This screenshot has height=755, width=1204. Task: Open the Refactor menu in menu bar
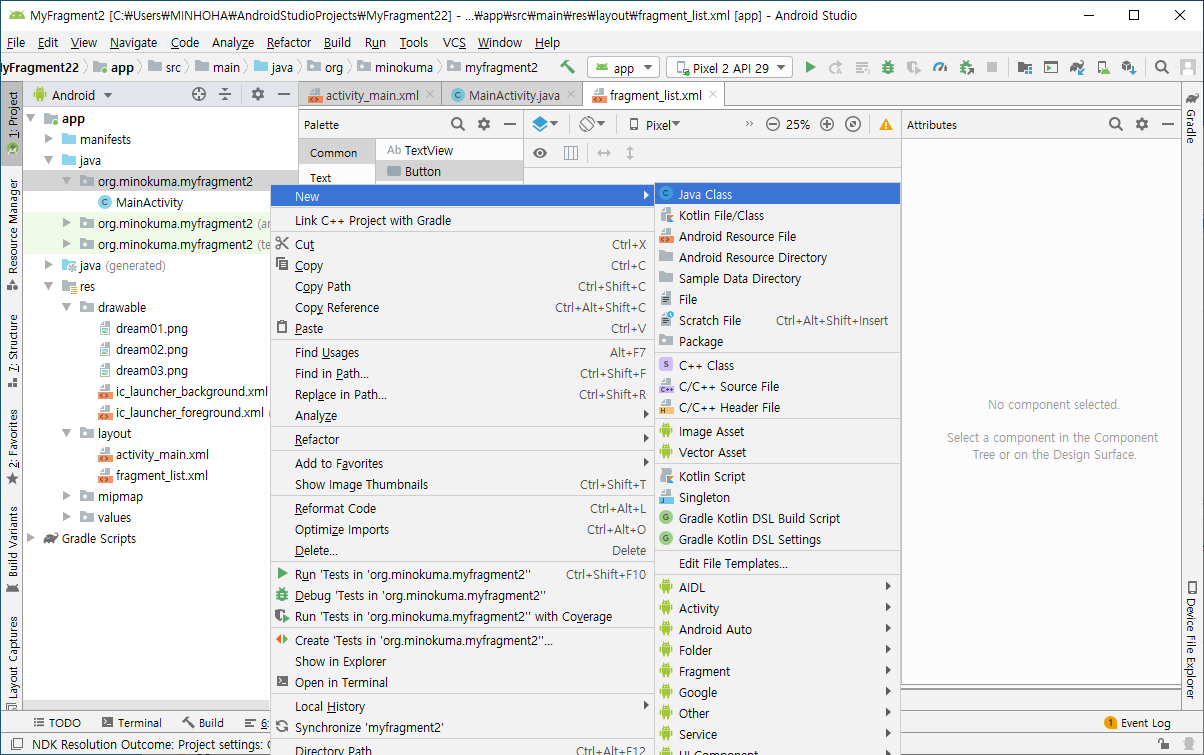[x=289, y=42]
